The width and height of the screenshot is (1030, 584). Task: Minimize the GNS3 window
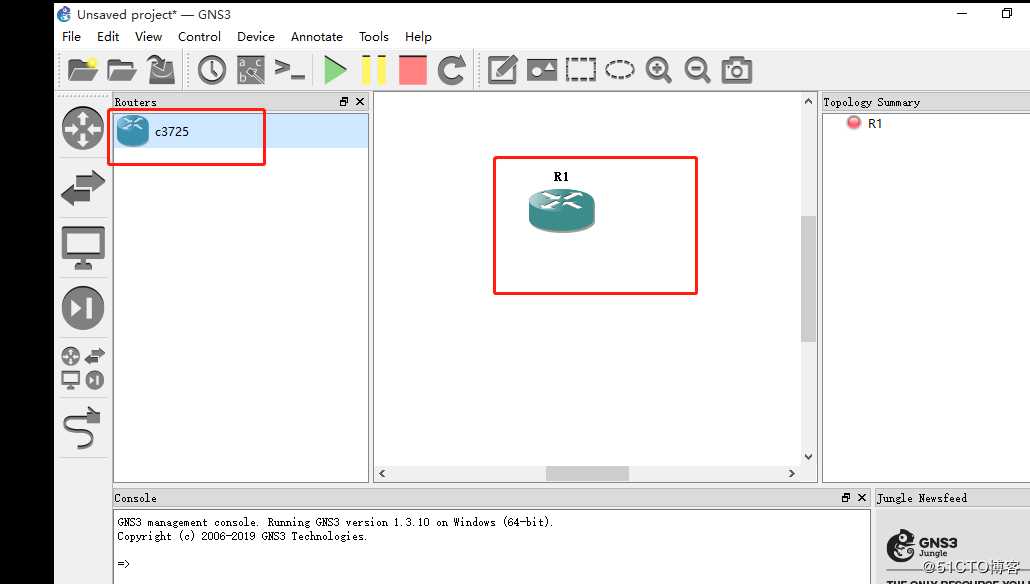point(963,14)
